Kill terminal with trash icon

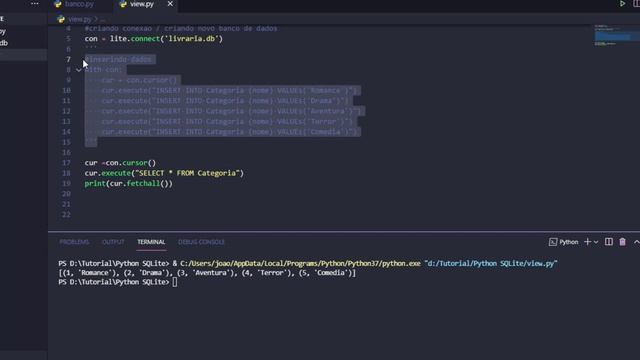coord(622,242)
